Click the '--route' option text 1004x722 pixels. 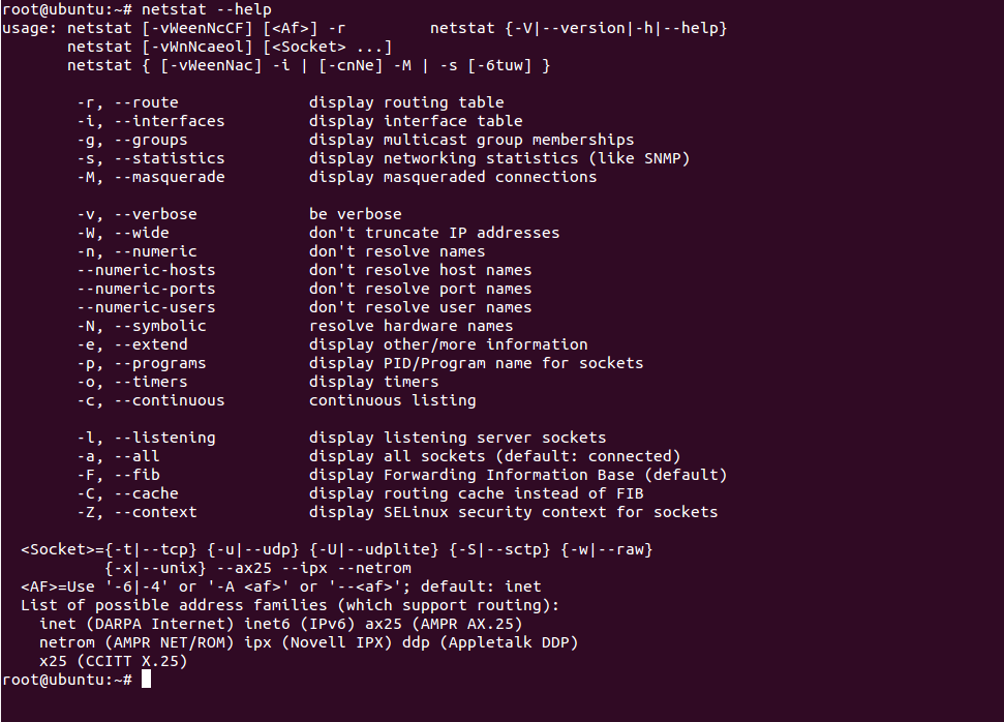[147, 102]
